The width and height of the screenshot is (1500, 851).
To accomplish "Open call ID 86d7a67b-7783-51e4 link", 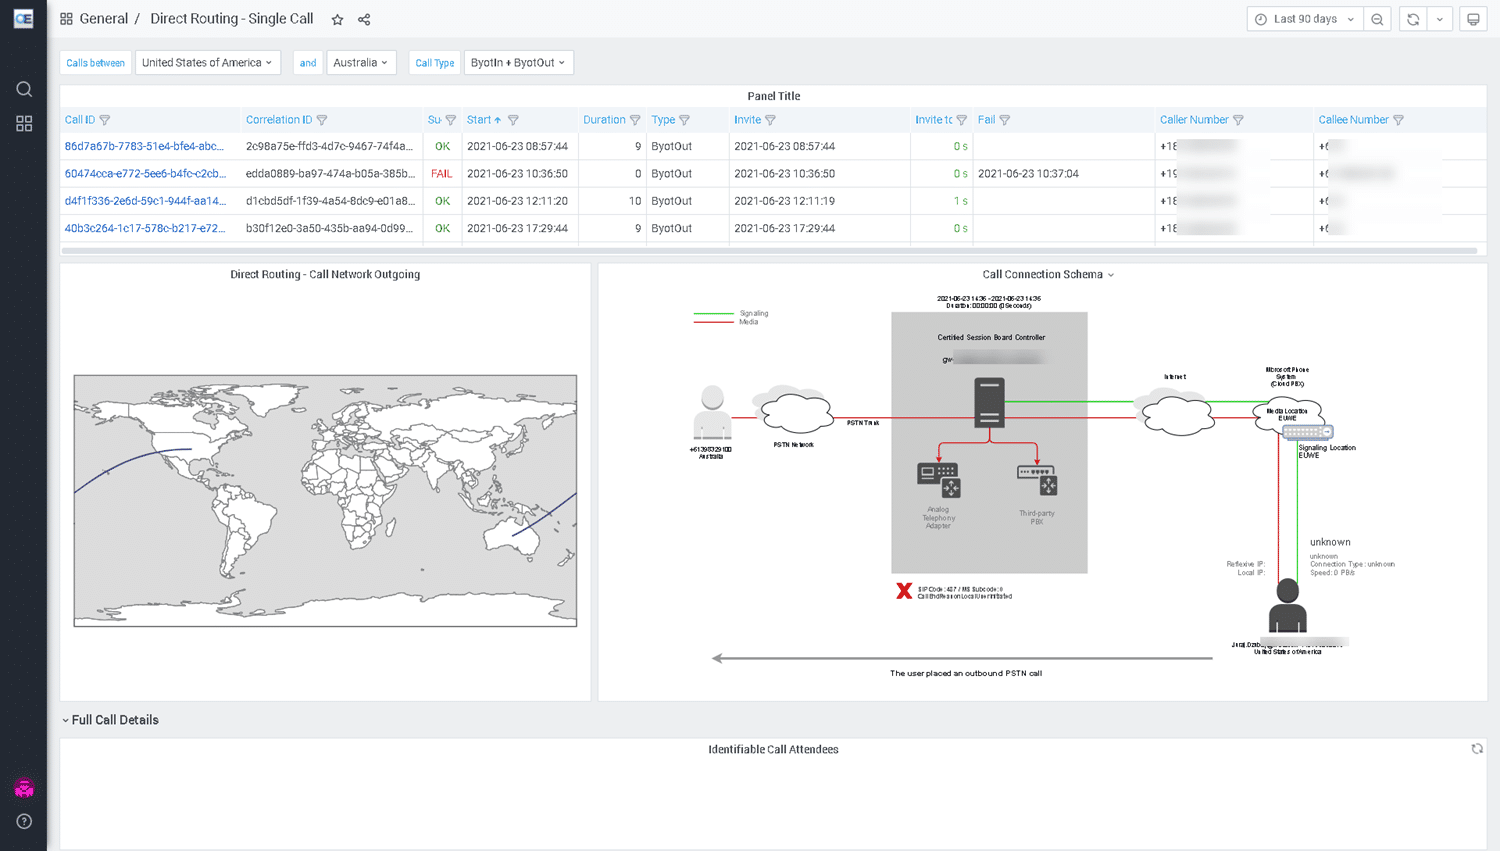I will (x=144, y=146).
